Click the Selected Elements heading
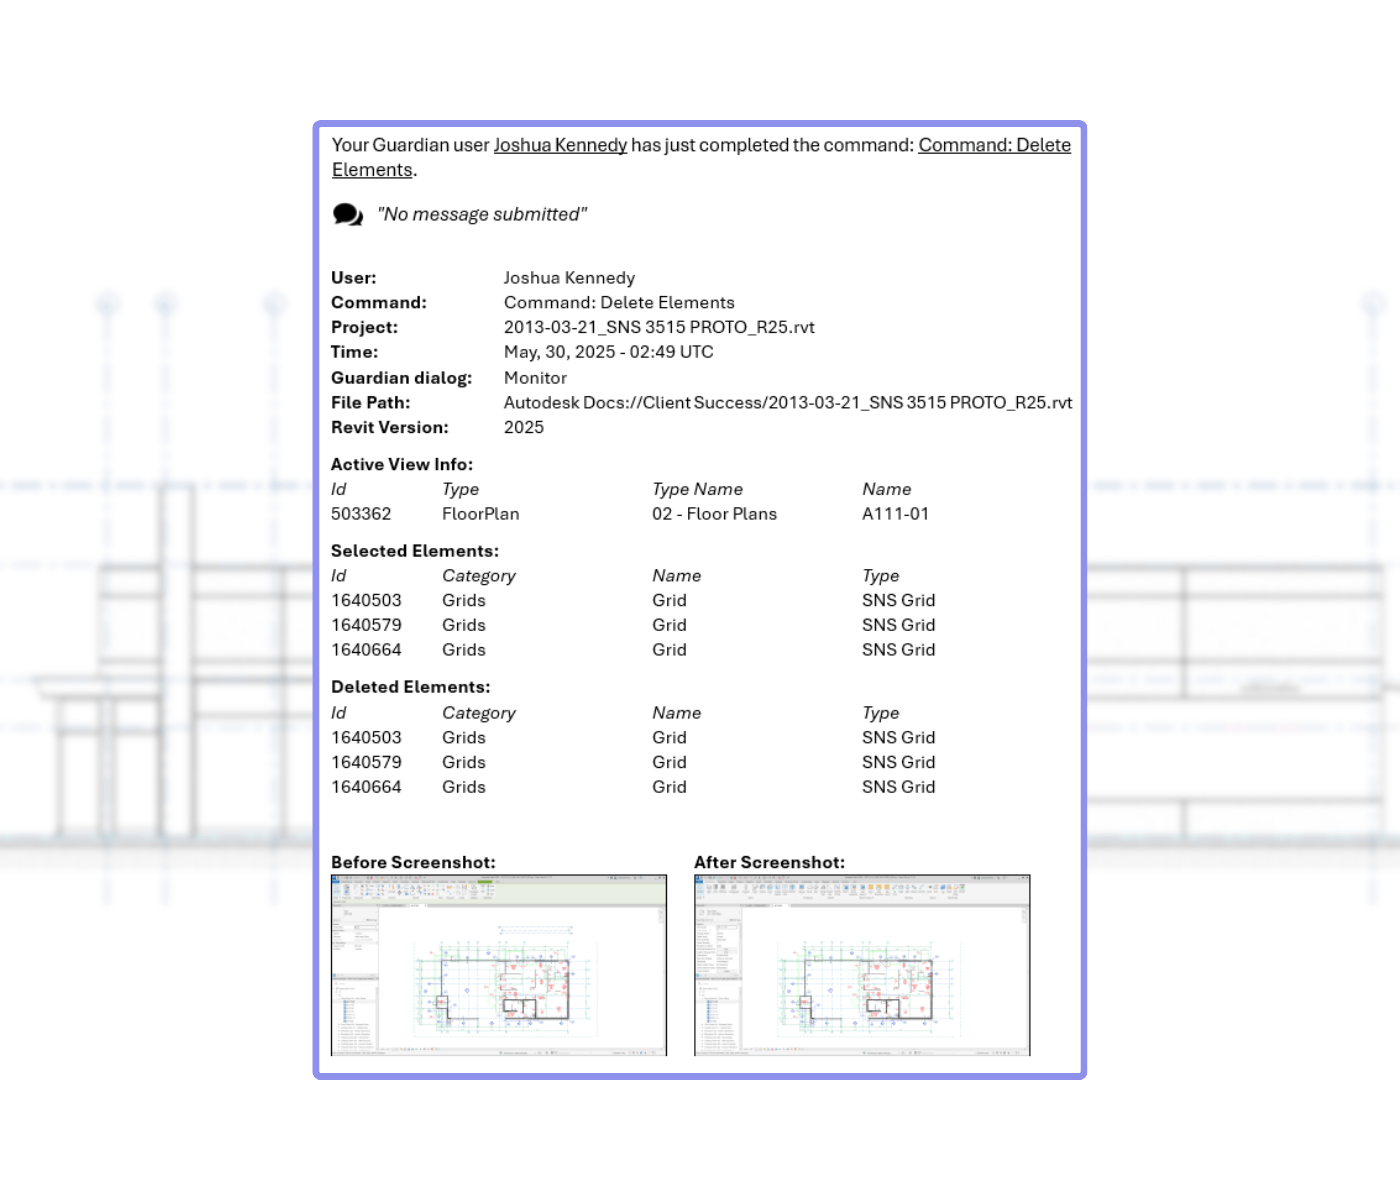The height and width of the screenshot is (1200, 1400). tap(414, 551)
